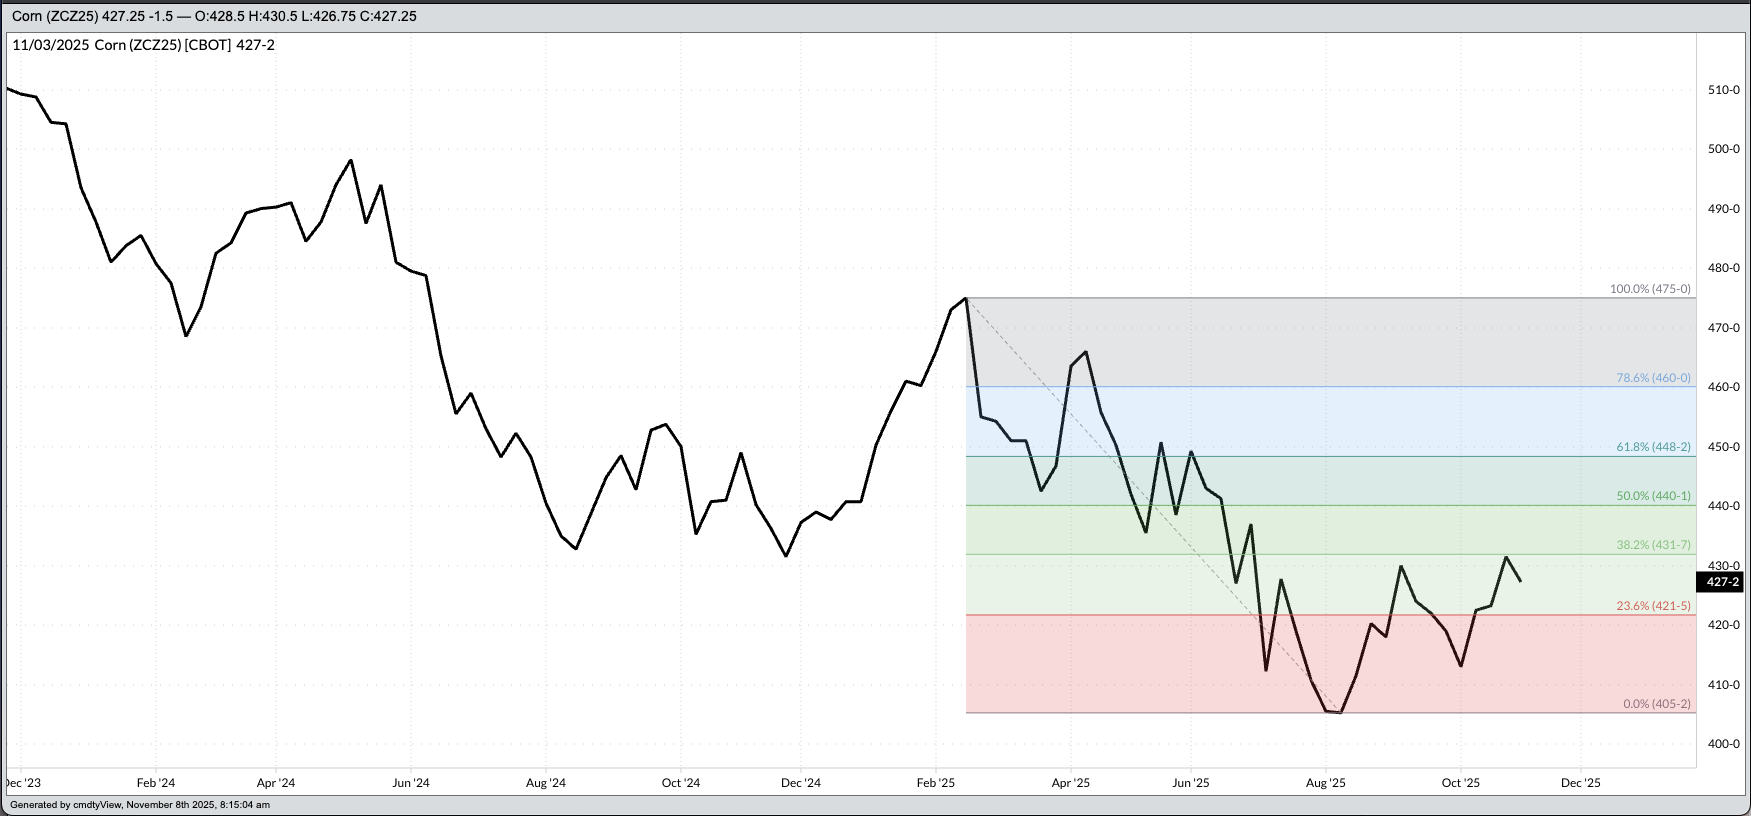Click the 100.0% (475-0) Fibonacci label
This screenshot has width=1751, height=816.
tap(1650, 289)
